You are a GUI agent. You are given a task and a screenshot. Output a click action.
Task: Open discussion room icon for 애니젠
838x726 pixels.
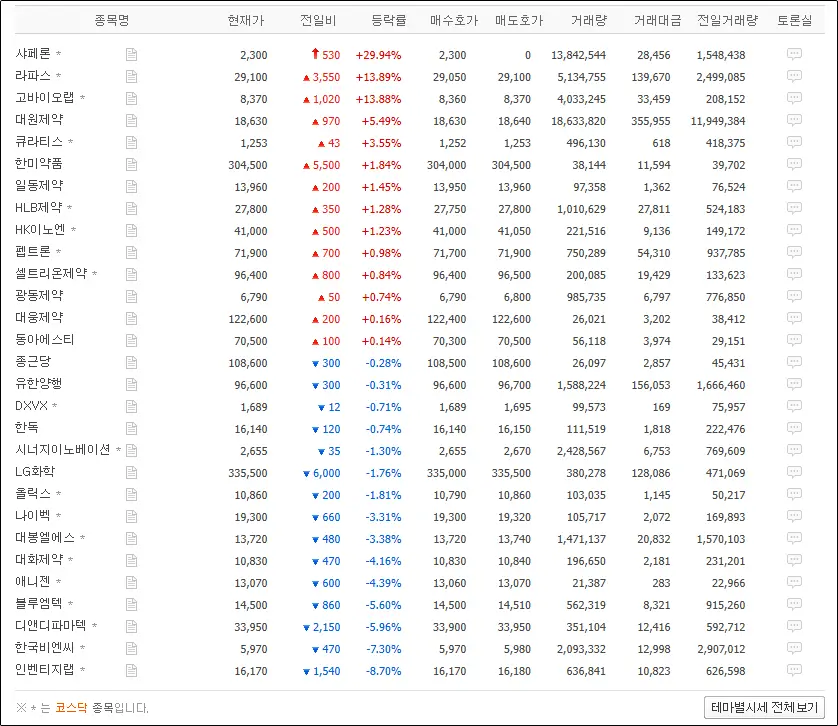(x=794, y=582)
